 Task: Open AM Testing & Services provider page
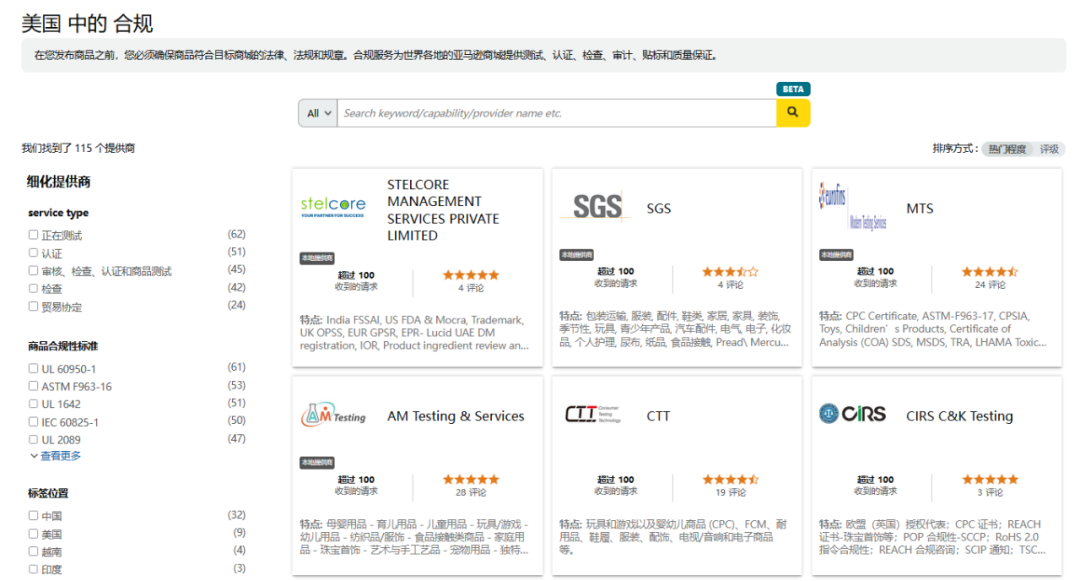pos(455,416)
